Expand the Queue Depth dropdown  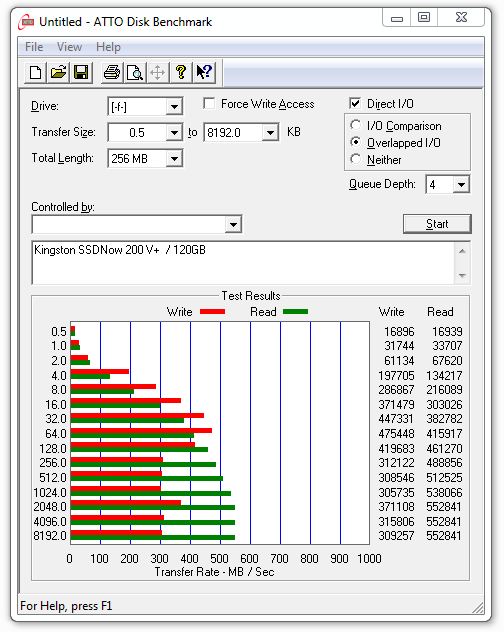point(461,185)
